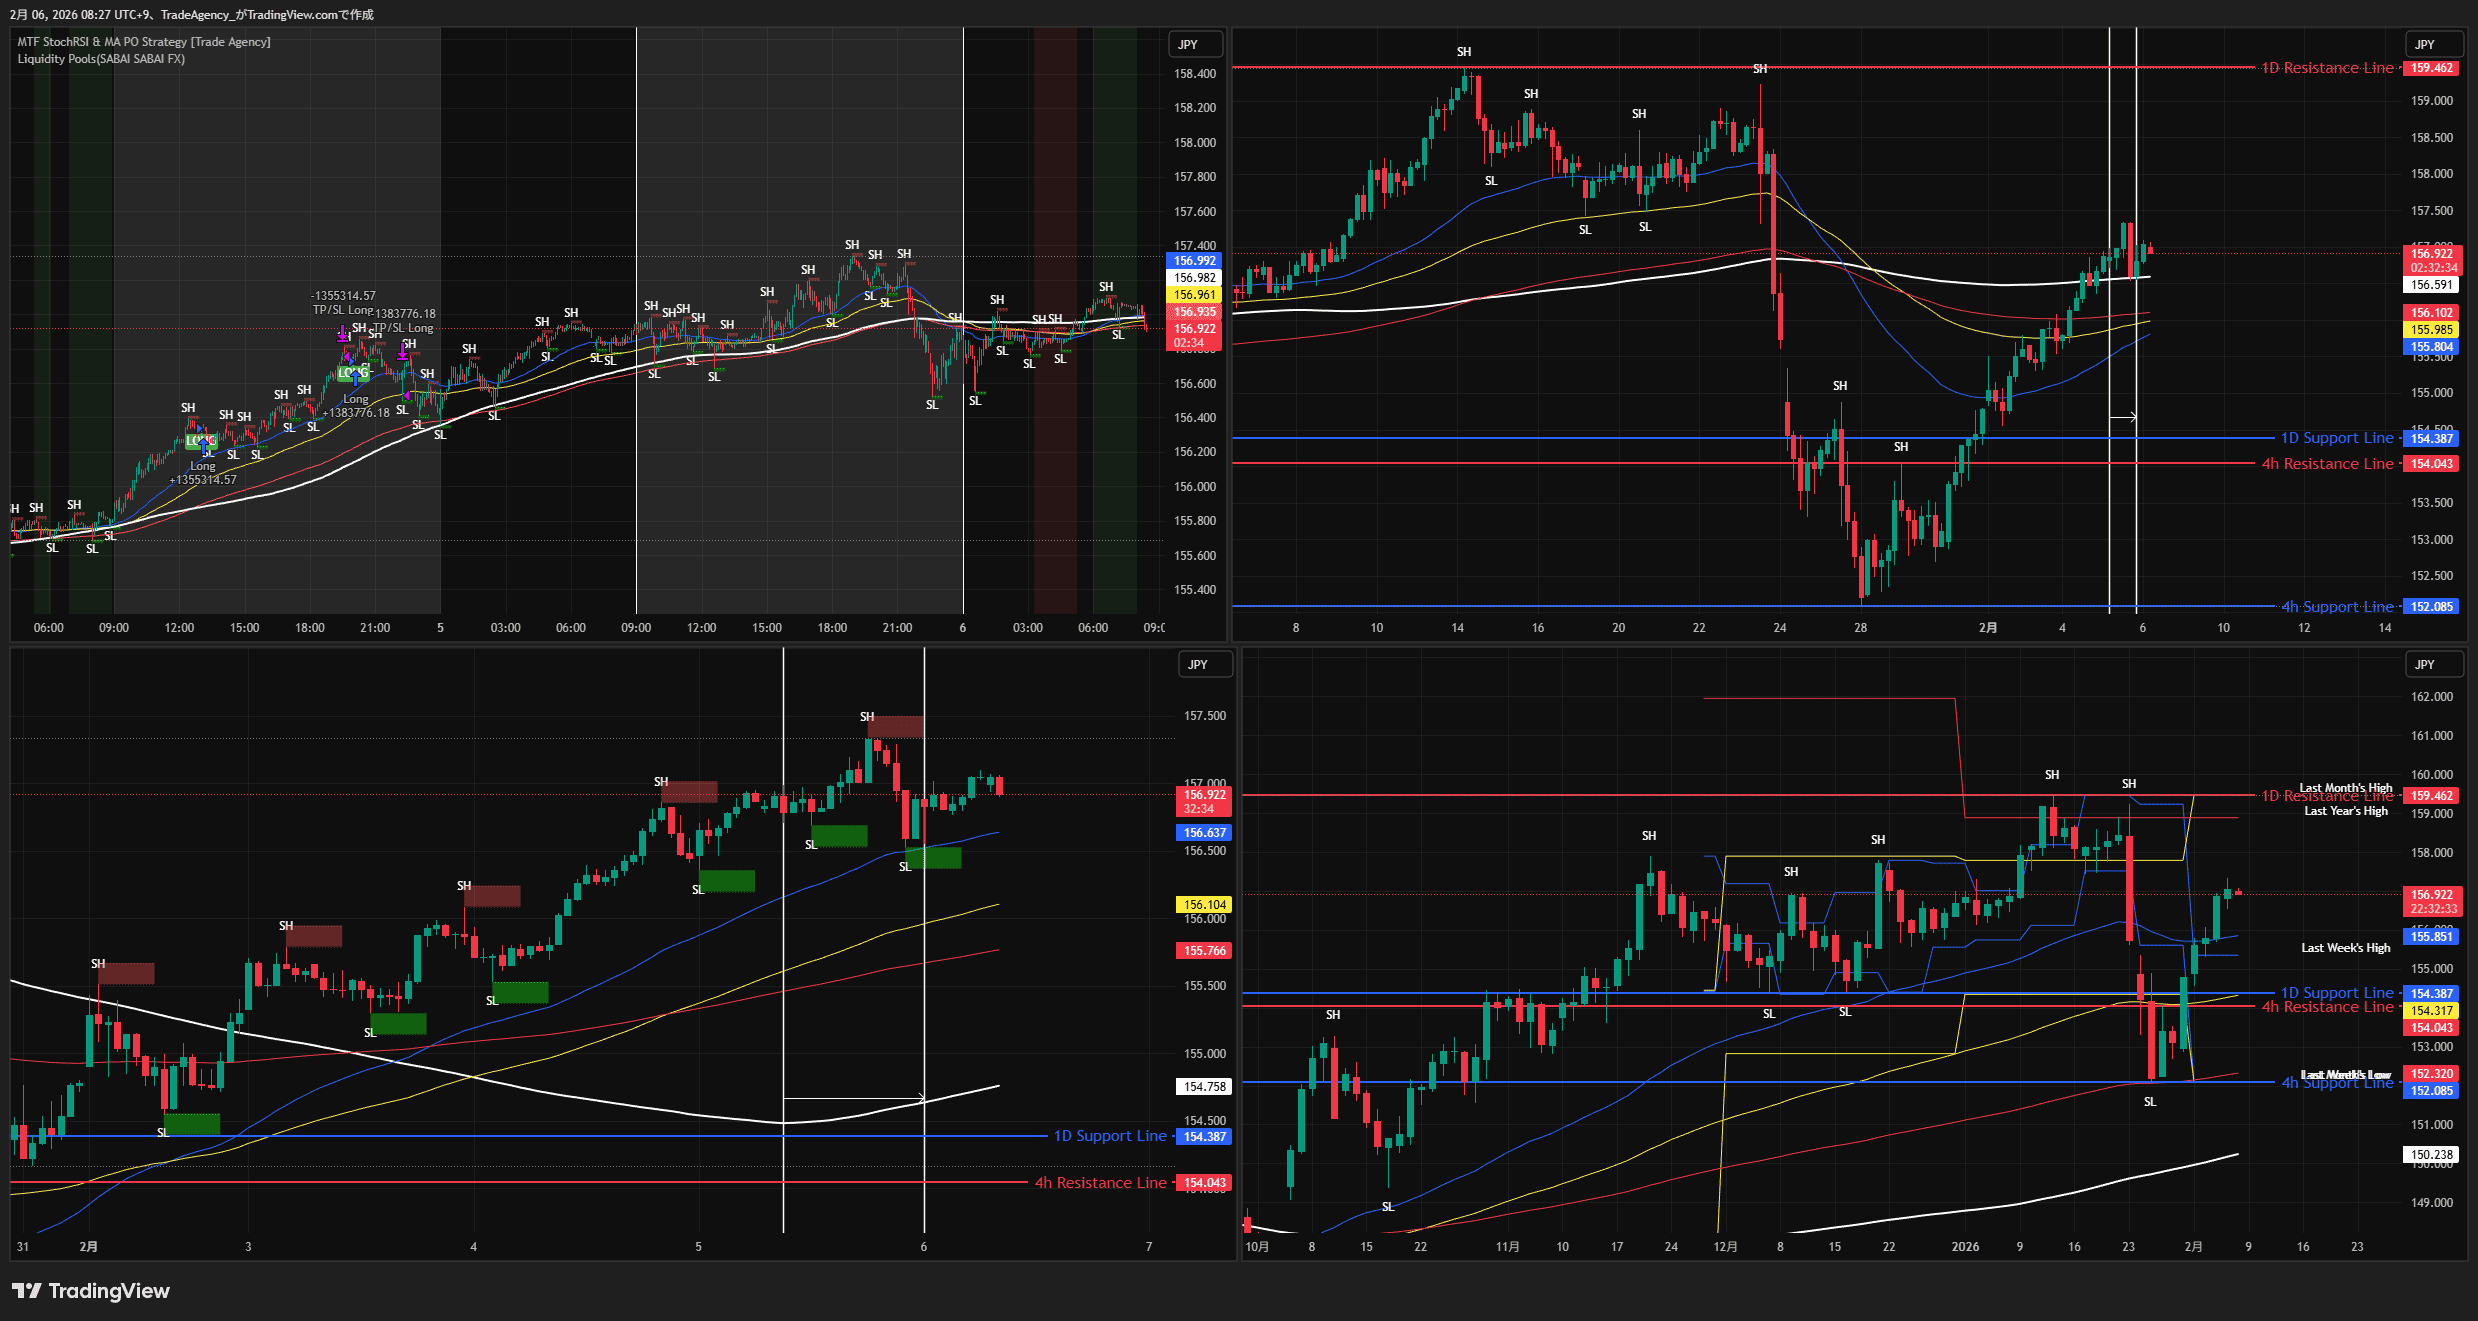Click the yellow 156.961 price label

[1194, 295]
